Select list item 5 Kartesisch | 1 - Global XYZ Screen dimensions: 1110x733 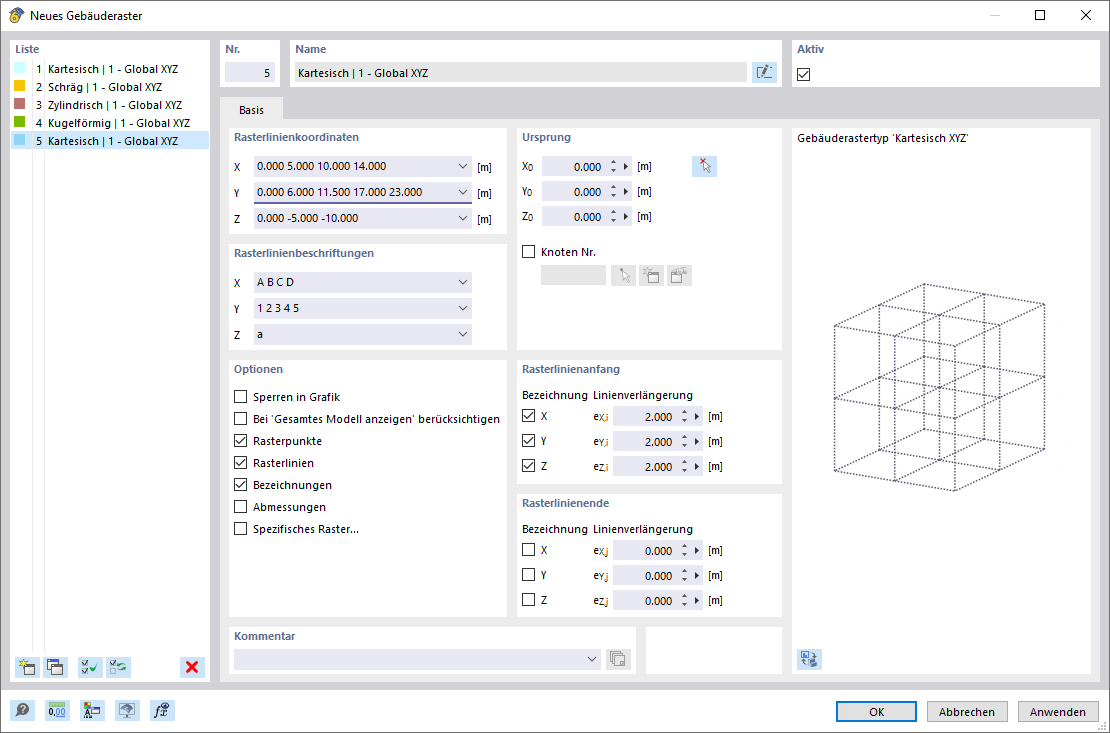click(110, 141)
